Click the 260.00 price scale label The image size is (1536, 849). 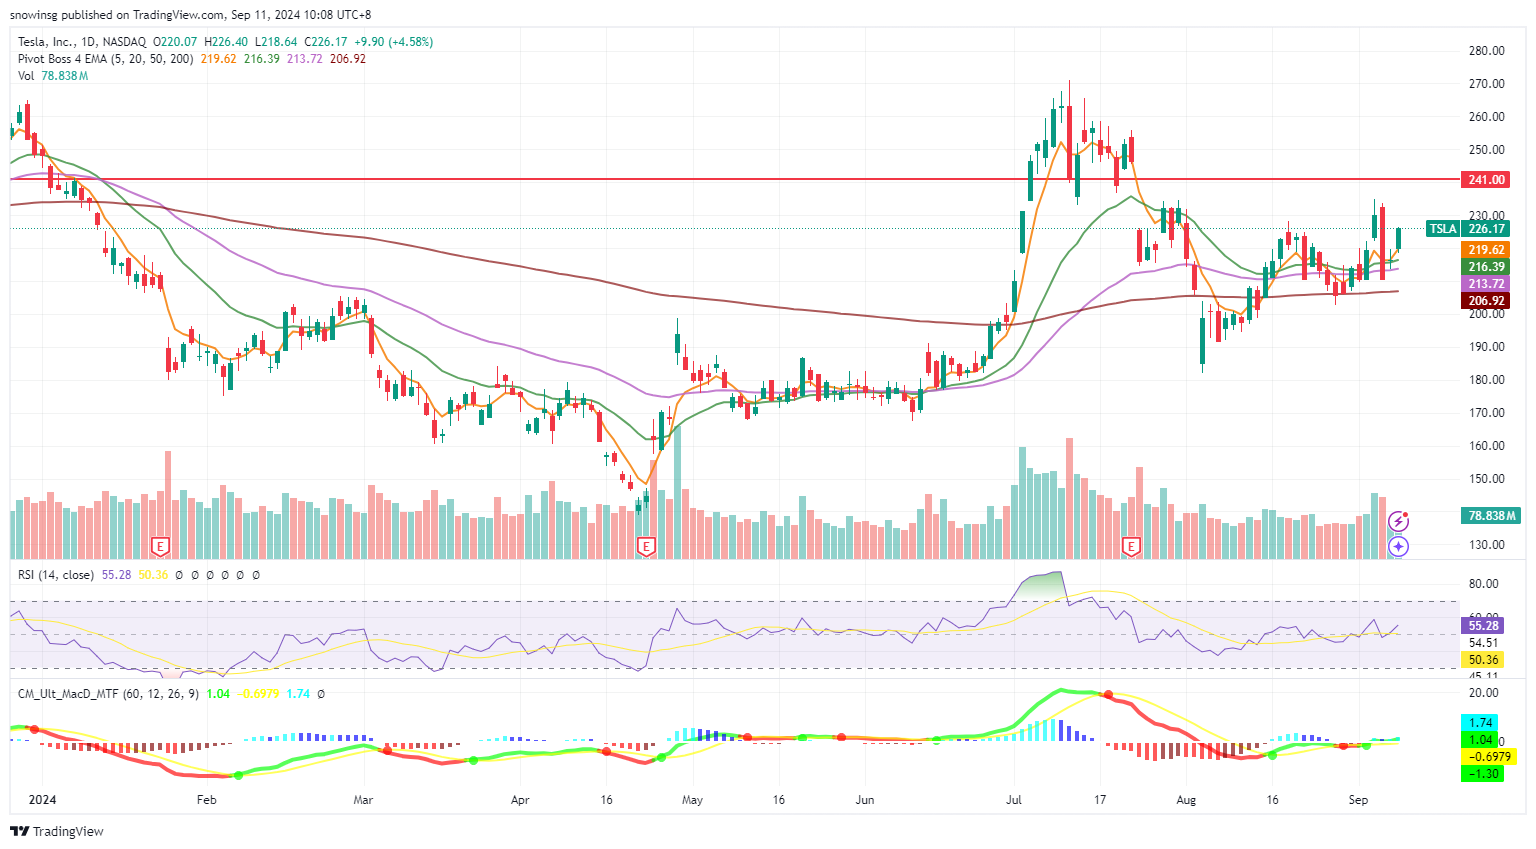pyautogui.click(x=1486, y=117)
